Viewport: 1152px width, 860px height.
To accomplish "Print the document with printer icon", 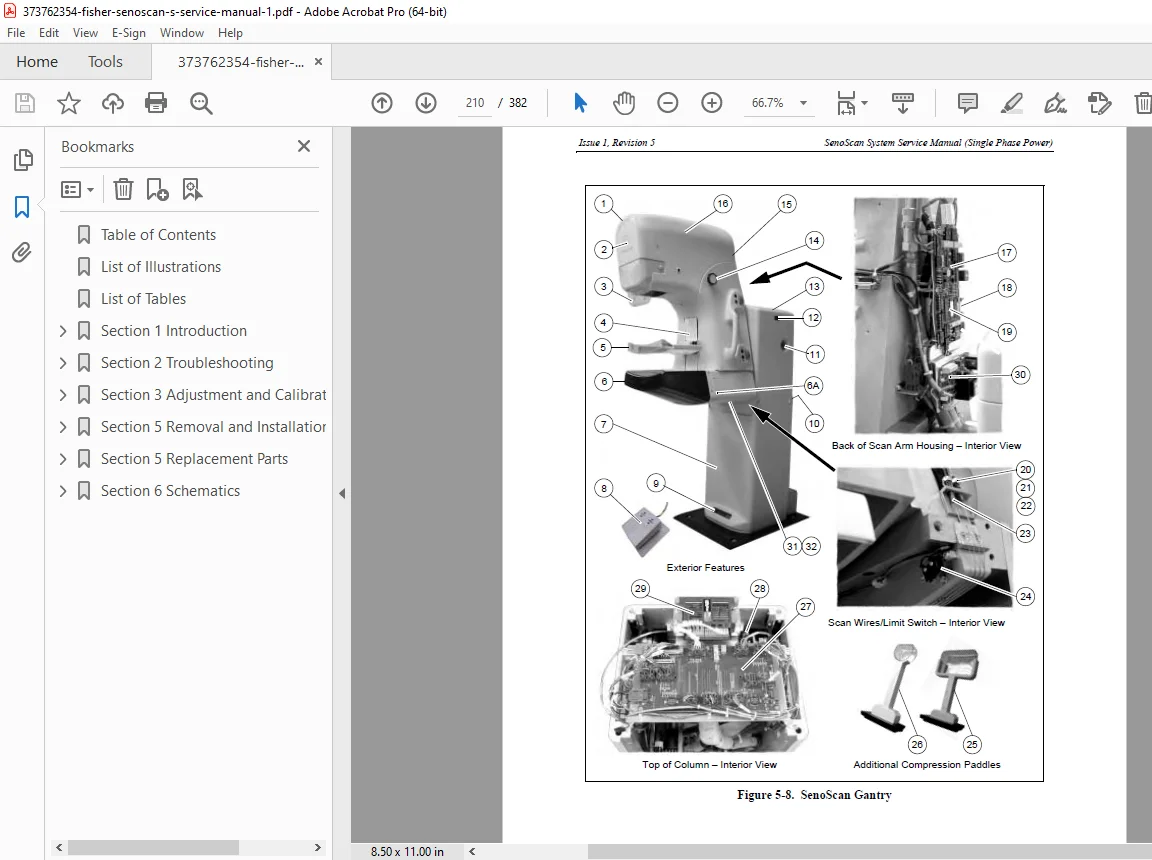I will click(156, 103).
